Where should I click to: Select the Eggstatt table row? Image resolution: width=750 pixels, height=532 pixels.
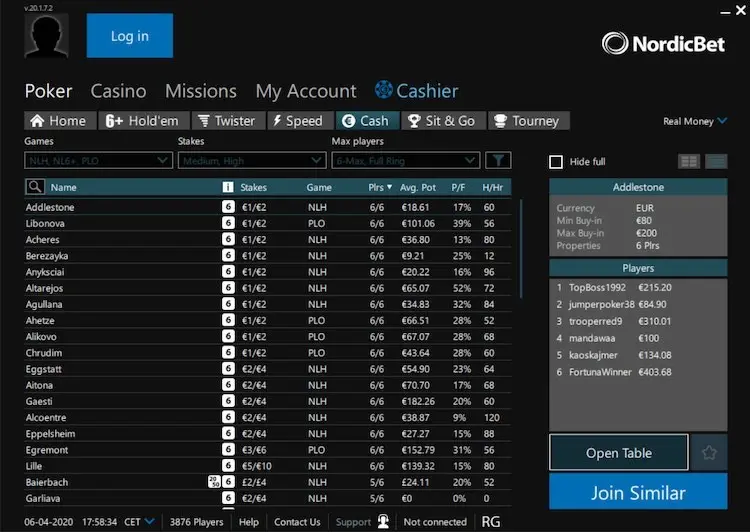[267, 369]
